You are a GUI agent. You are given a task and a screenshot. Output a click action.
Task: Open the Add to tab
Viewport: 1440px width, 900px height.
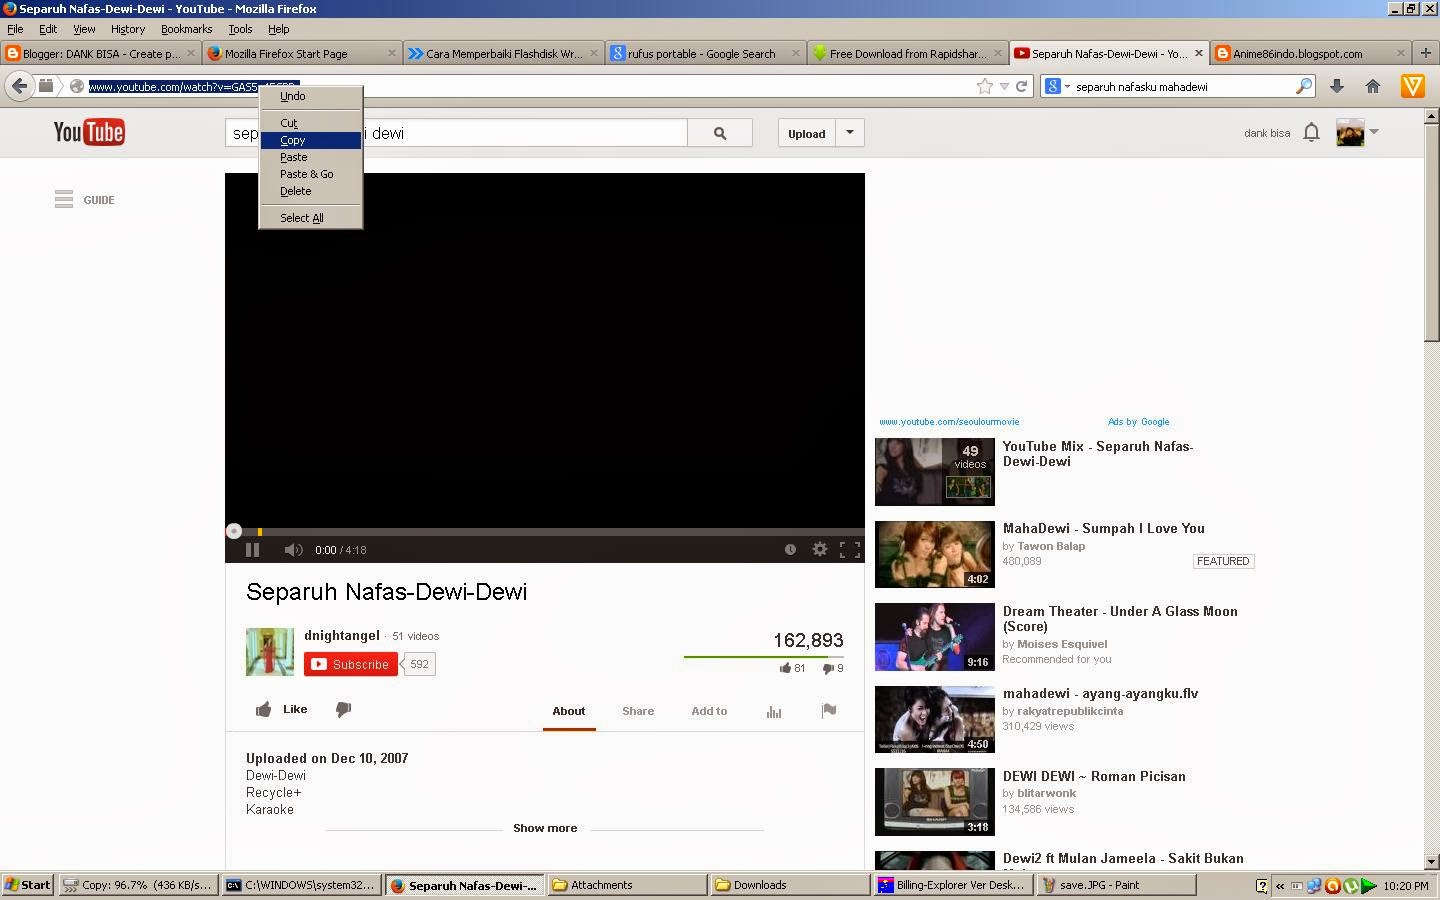[709, 711]
